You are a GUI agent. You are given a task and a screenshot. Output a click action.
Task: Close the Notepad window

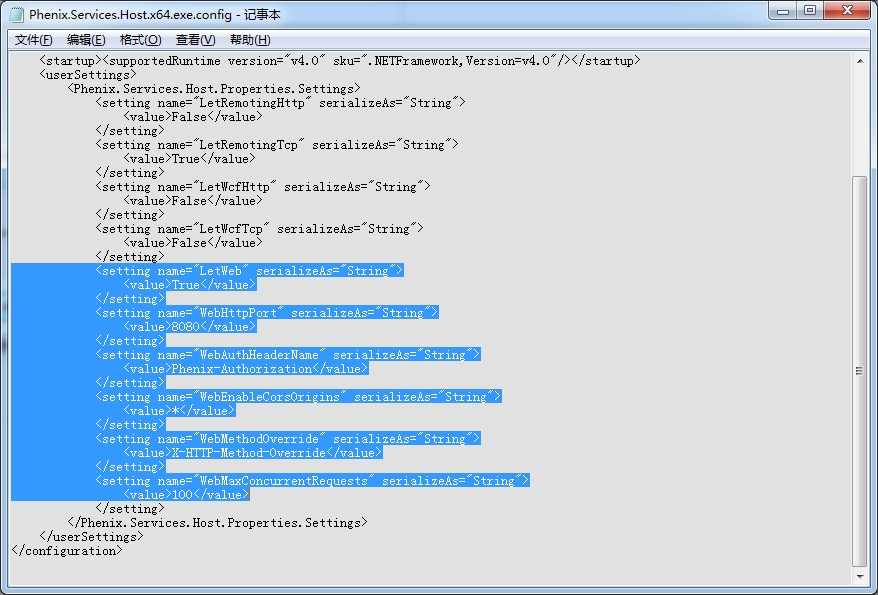[848, 11]
